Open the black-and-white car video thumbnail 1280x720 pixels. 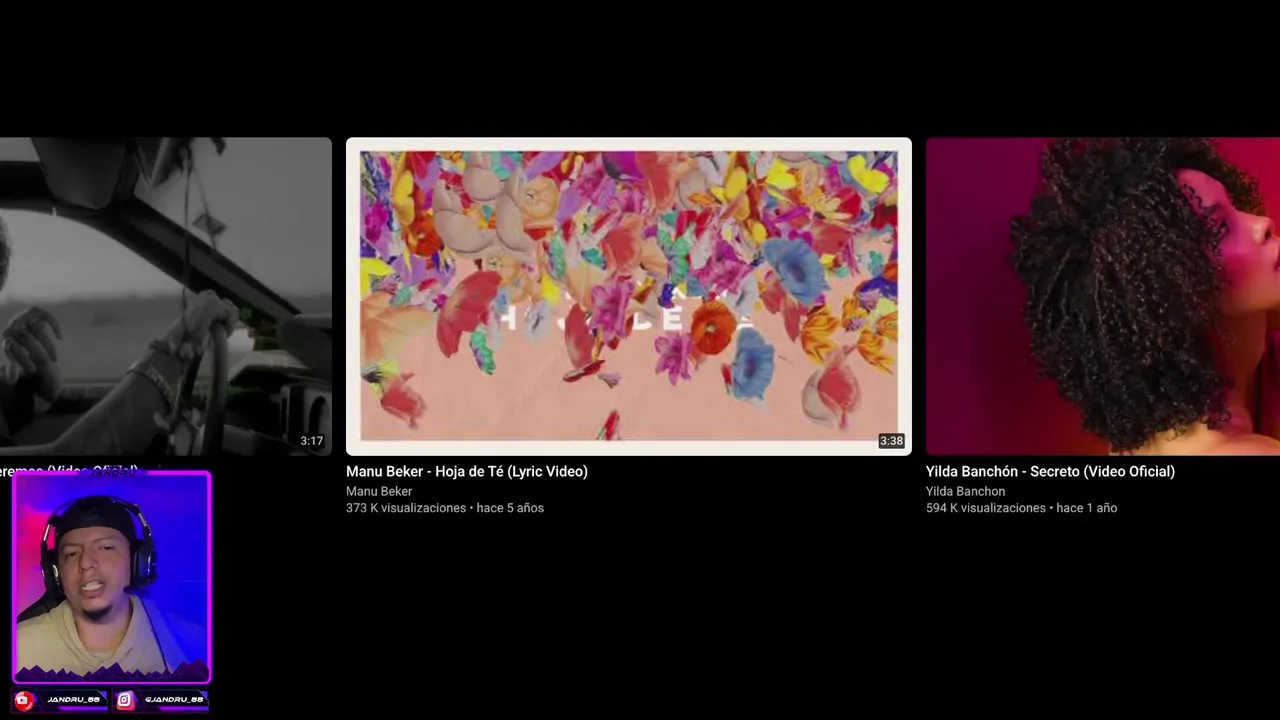pos(166,296)
